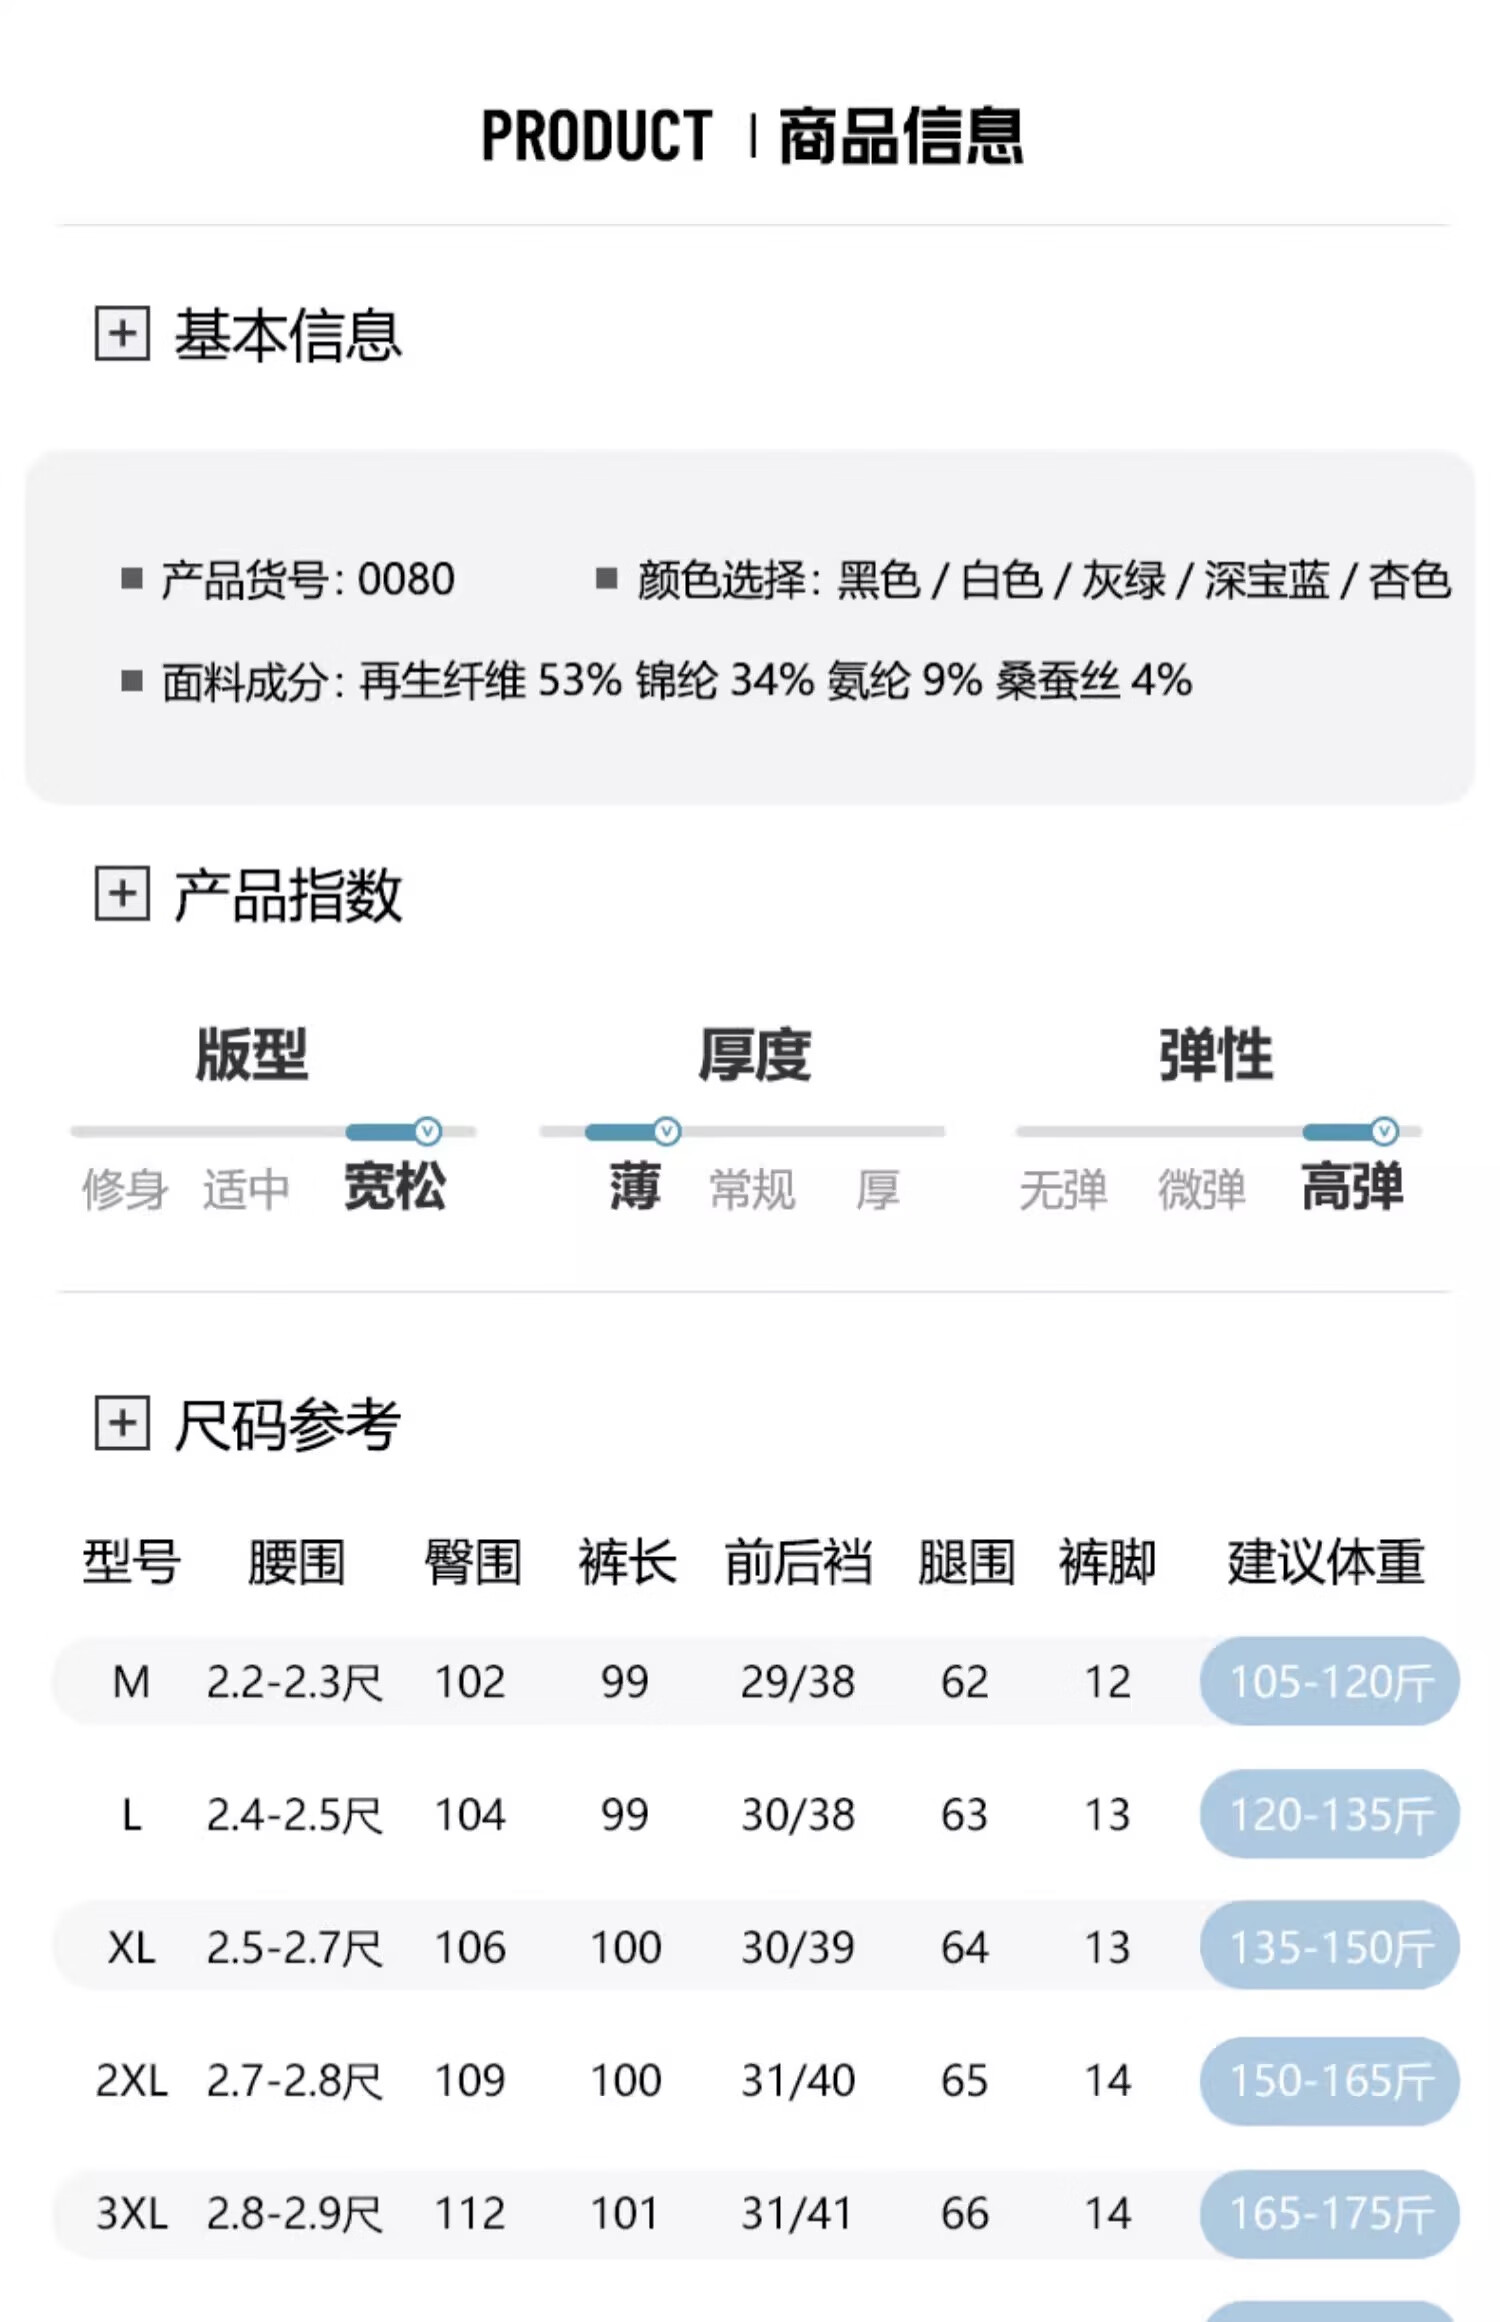Expand the 产品指数 plus icon
This screenshot has width=1500, height=2322.
point(122,893)
